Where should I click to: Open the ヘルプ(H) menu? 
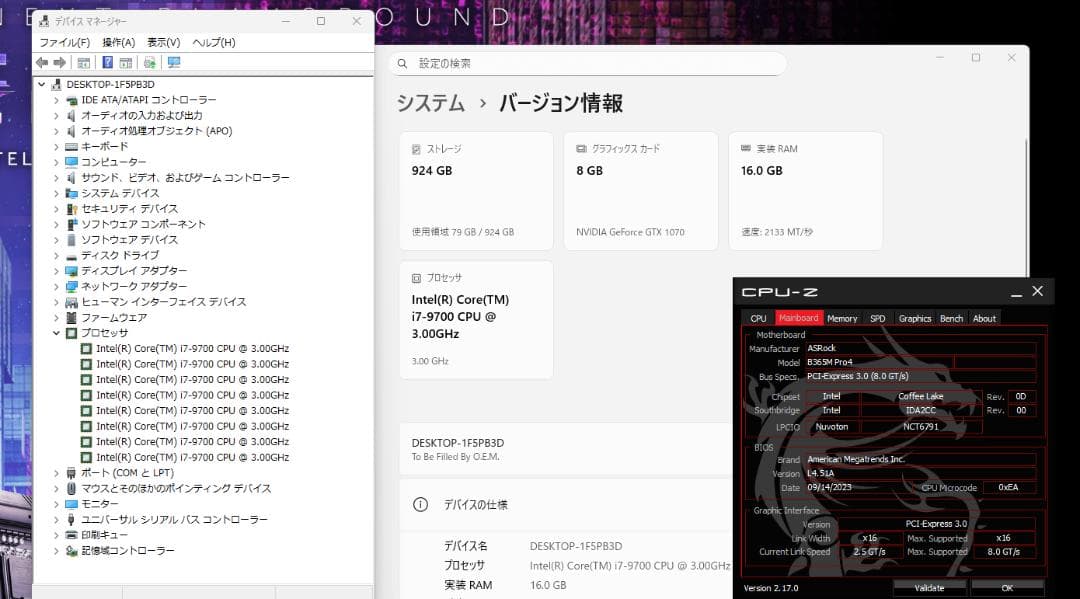pos(214,43)
